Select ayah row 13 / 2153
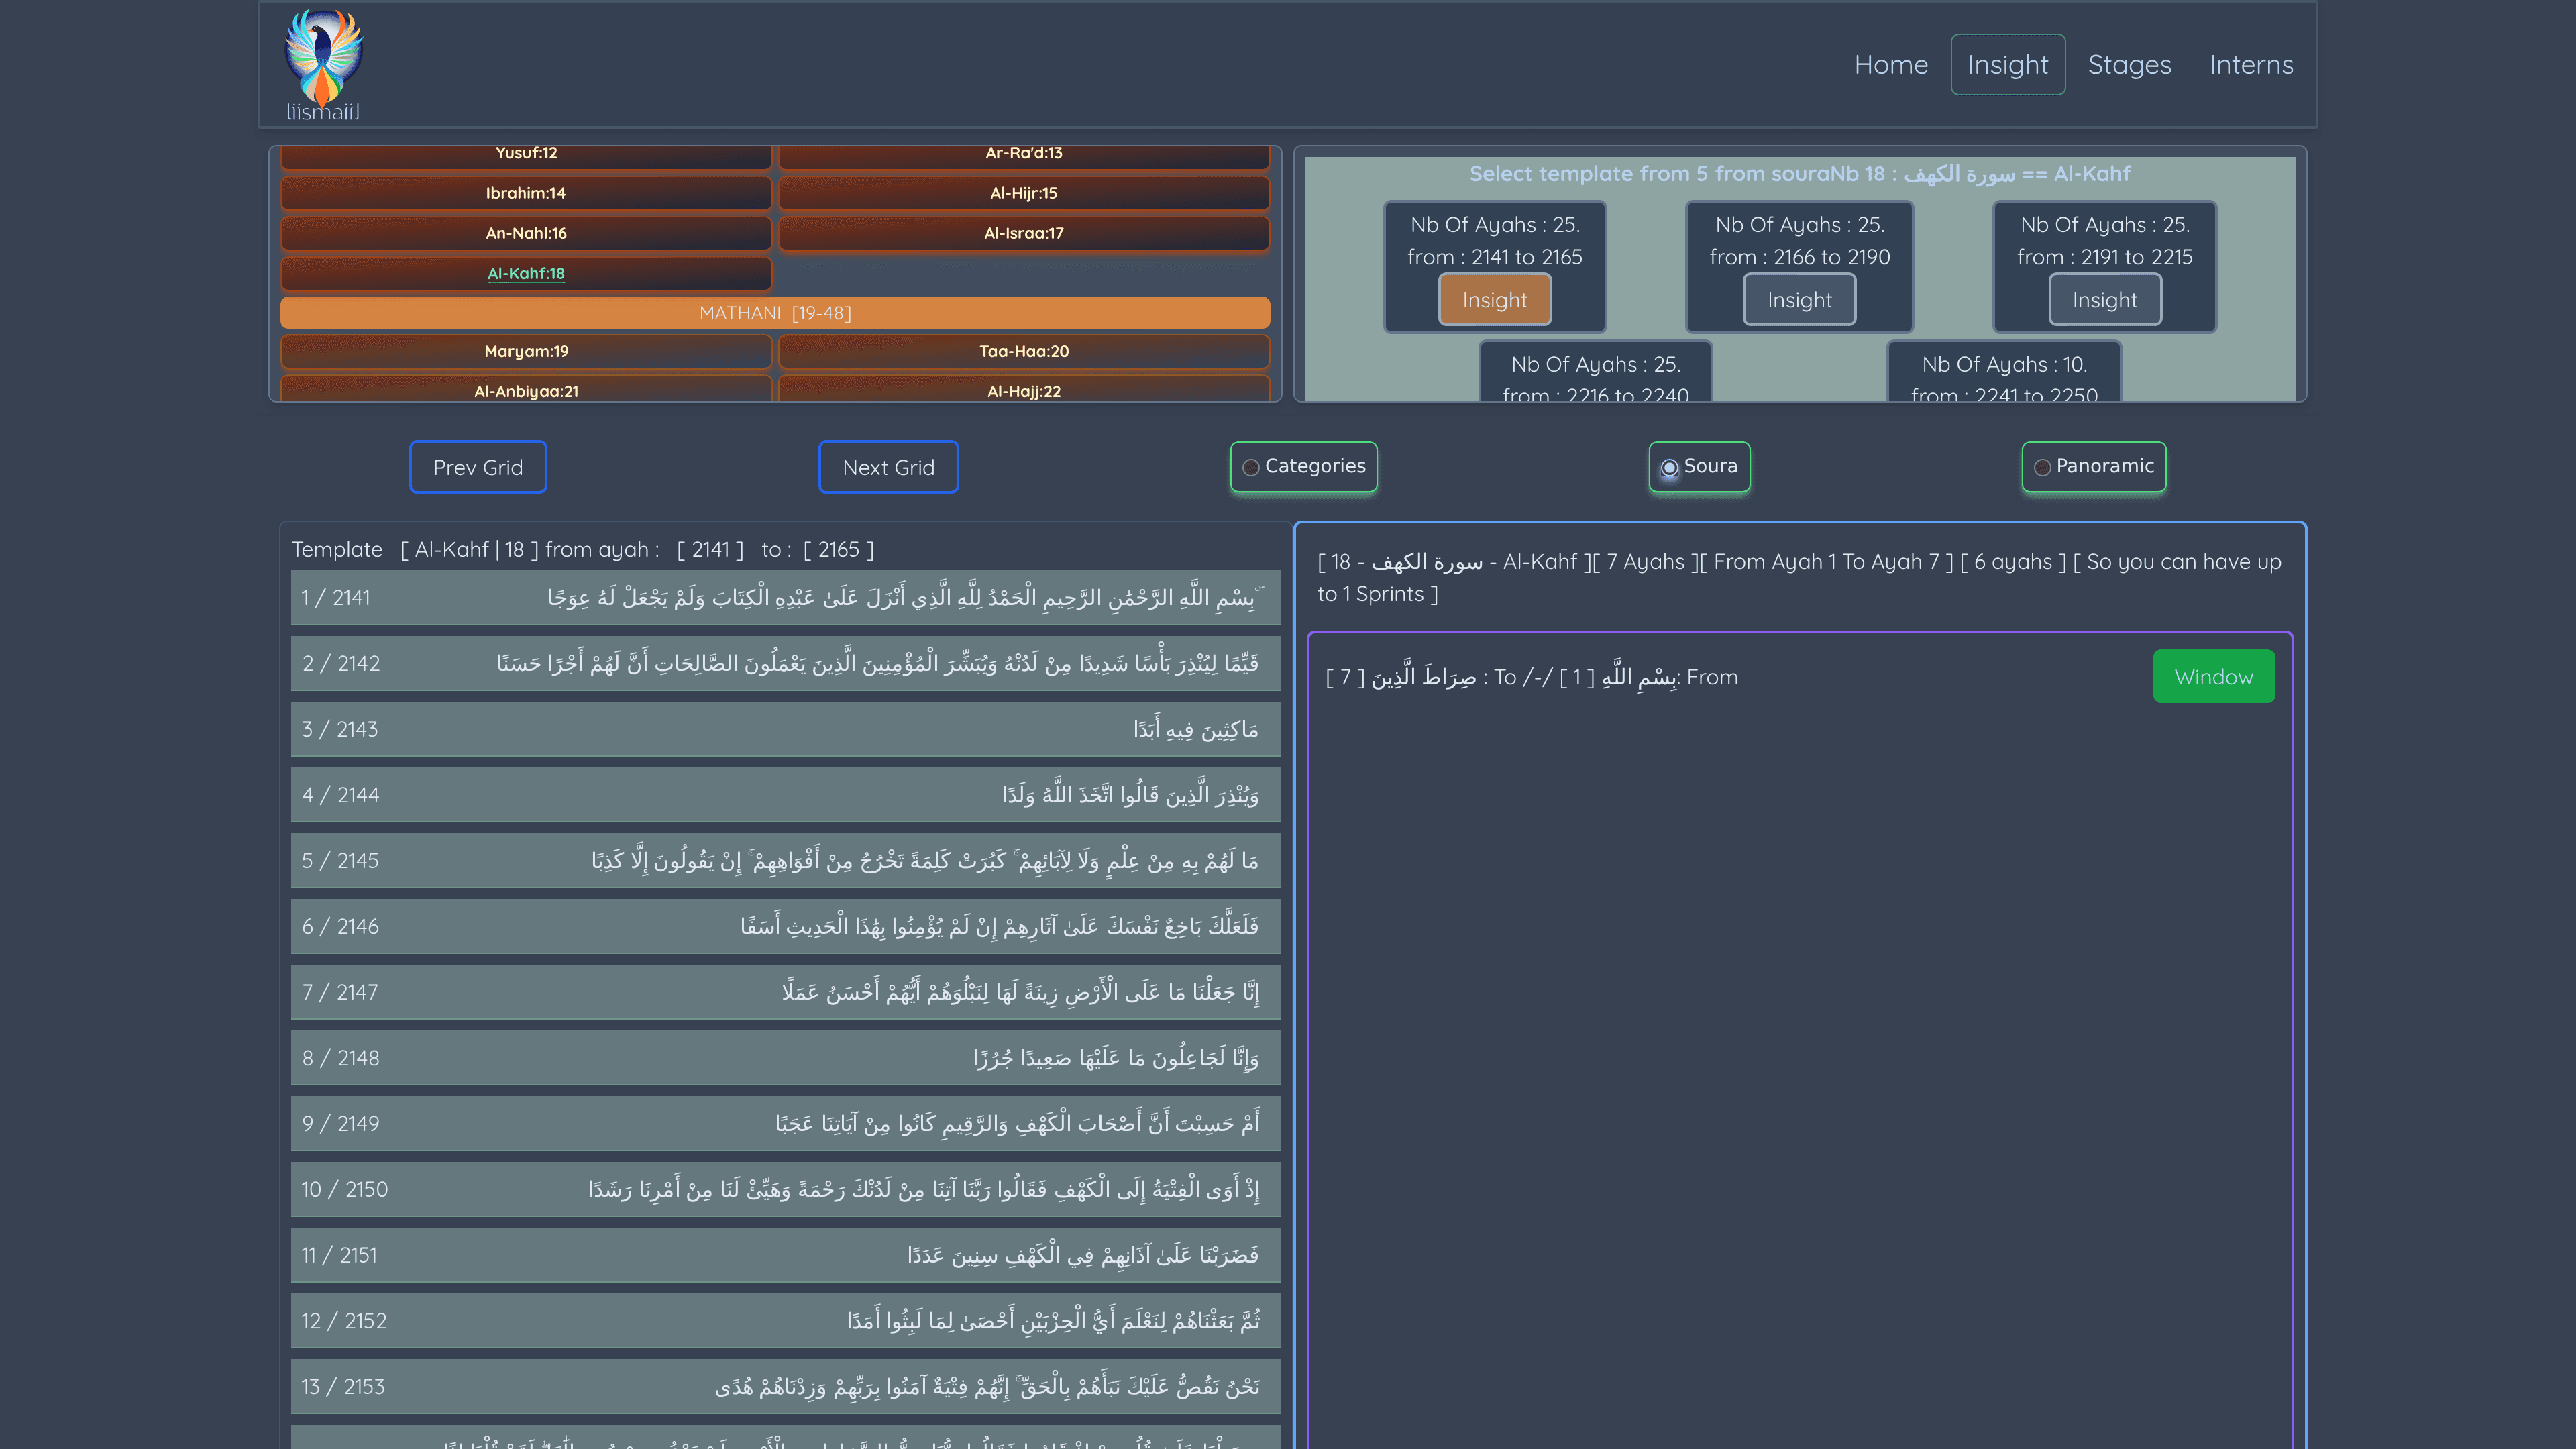 (785, 1387)
